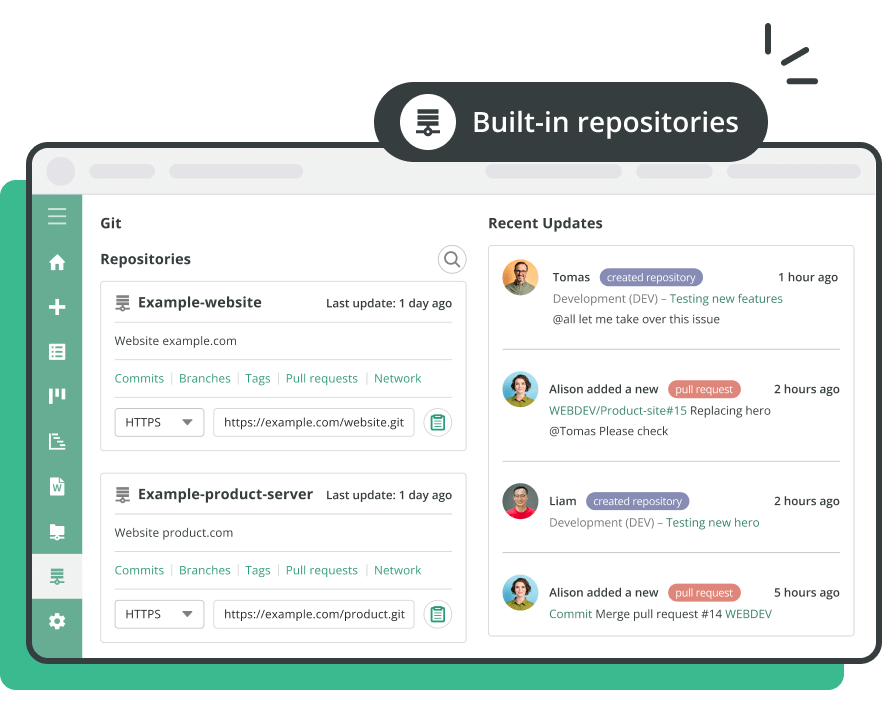Open the Gantt chart sidebar icon
896x716 pixels.
[x=57, y=441]
